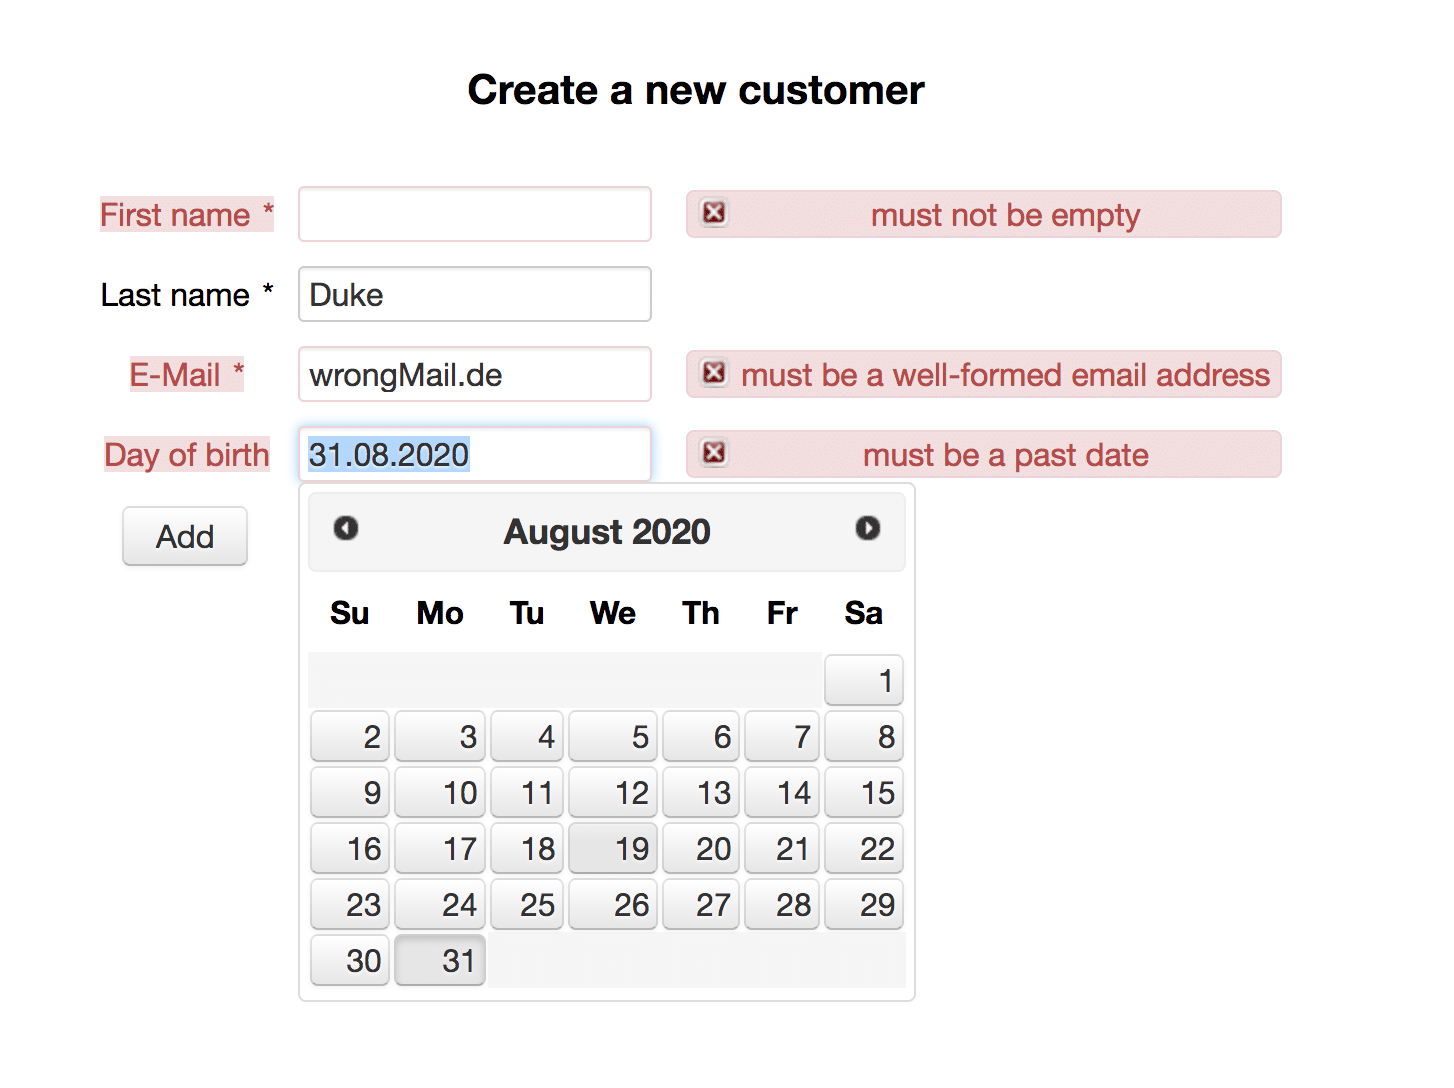Viewport: 1454px width, 1088px height.
Task: Focus the First name input field
Action: 475,214
